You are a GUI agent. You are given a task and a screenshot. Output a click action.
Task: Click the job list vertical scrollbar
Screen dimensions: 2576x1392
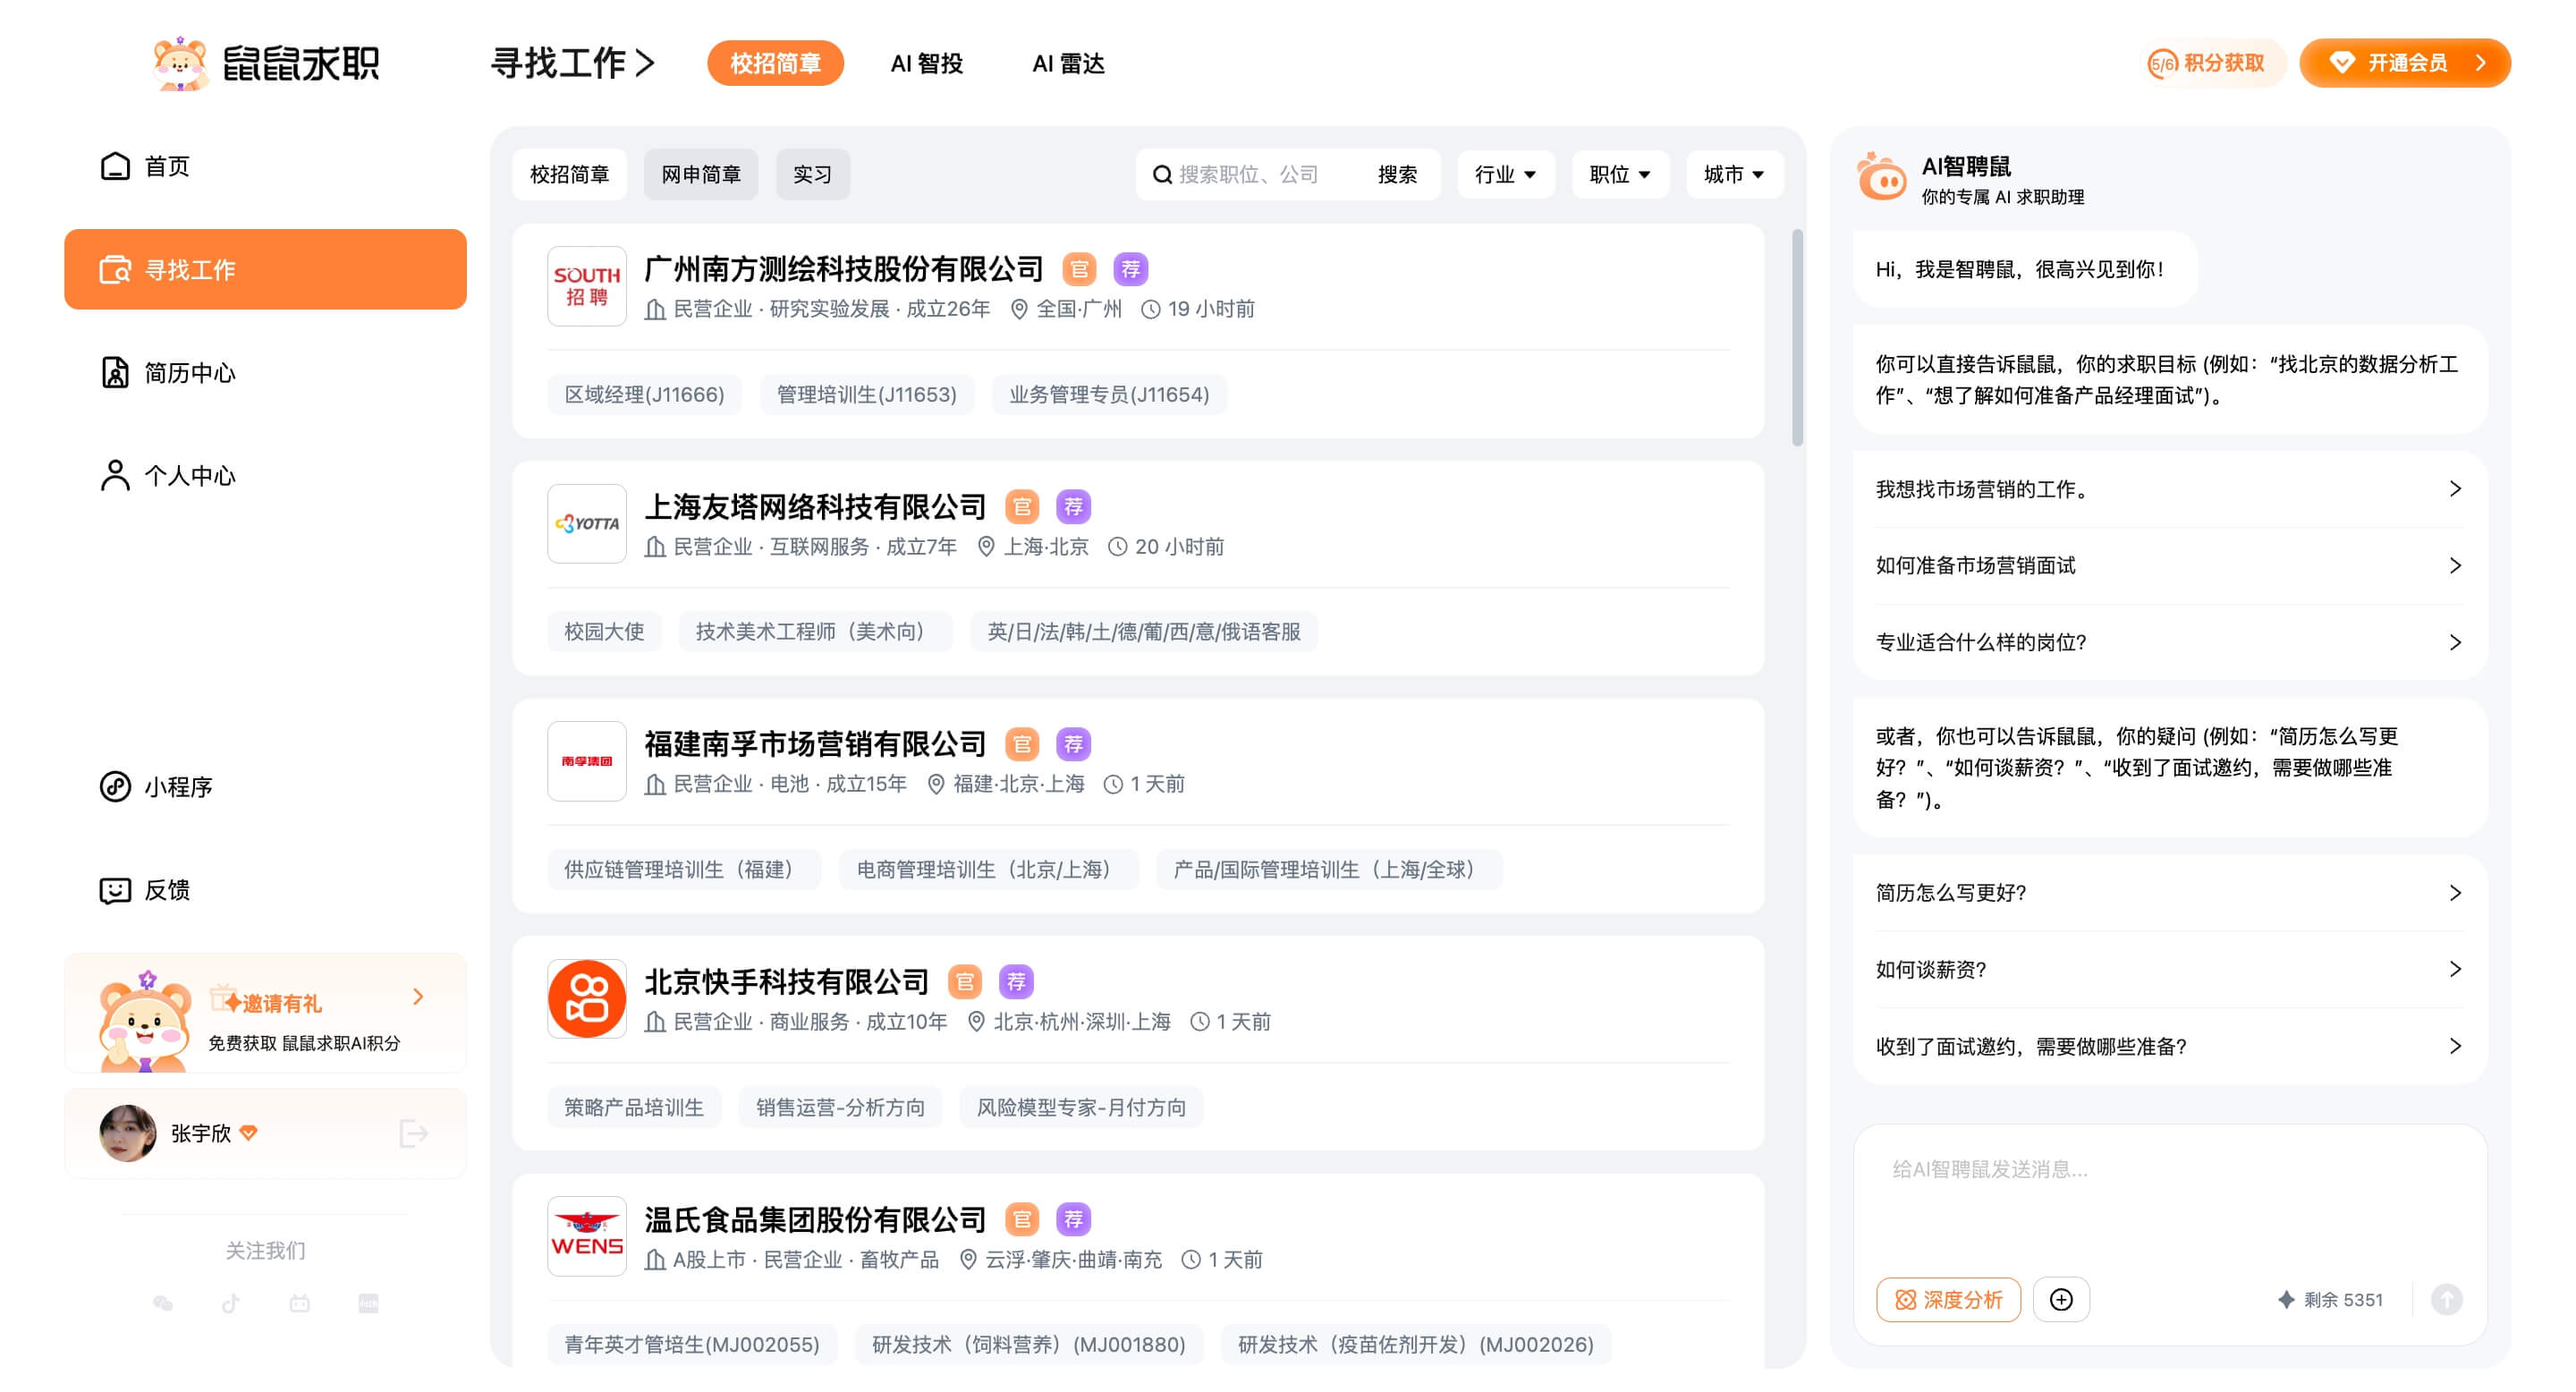[1797, 338]
